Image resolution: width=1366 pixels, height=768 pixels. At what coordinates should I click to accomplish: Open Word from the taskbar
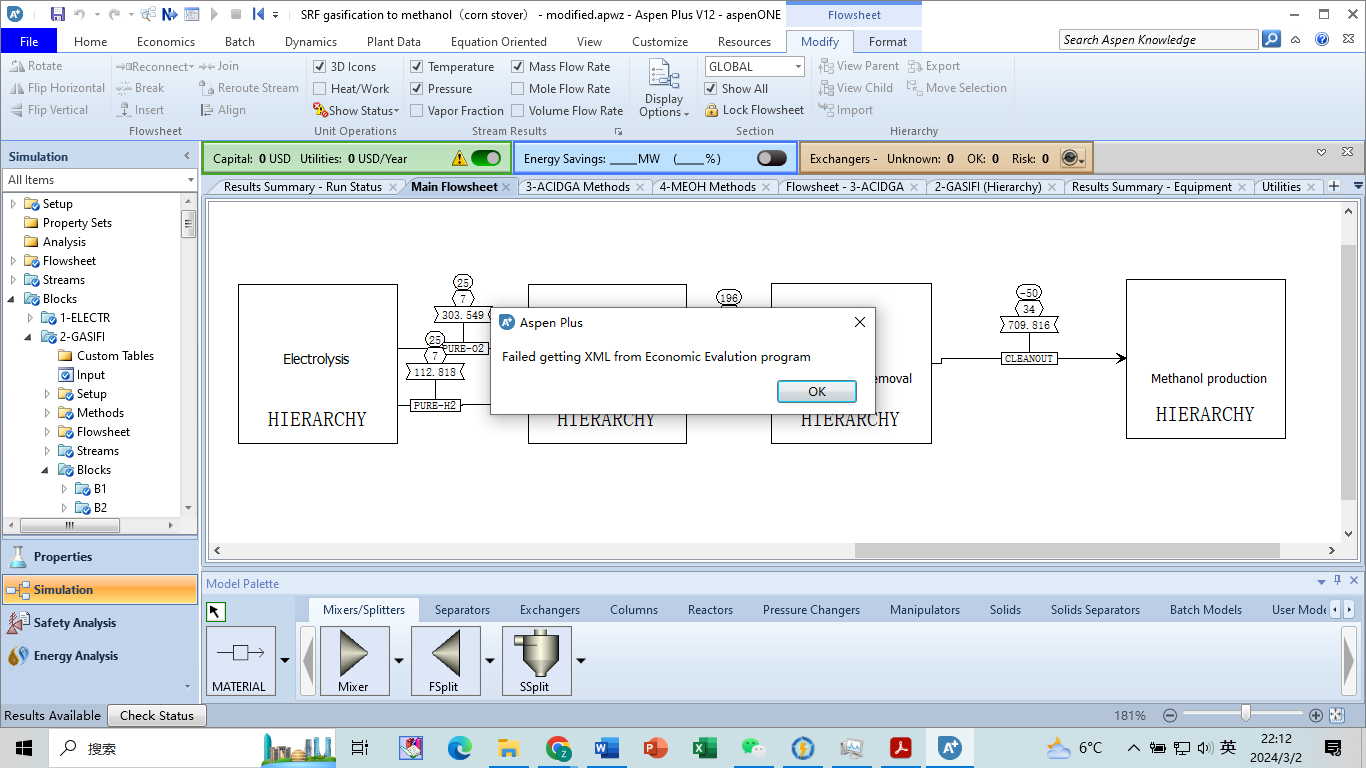[x=606, y=748]
